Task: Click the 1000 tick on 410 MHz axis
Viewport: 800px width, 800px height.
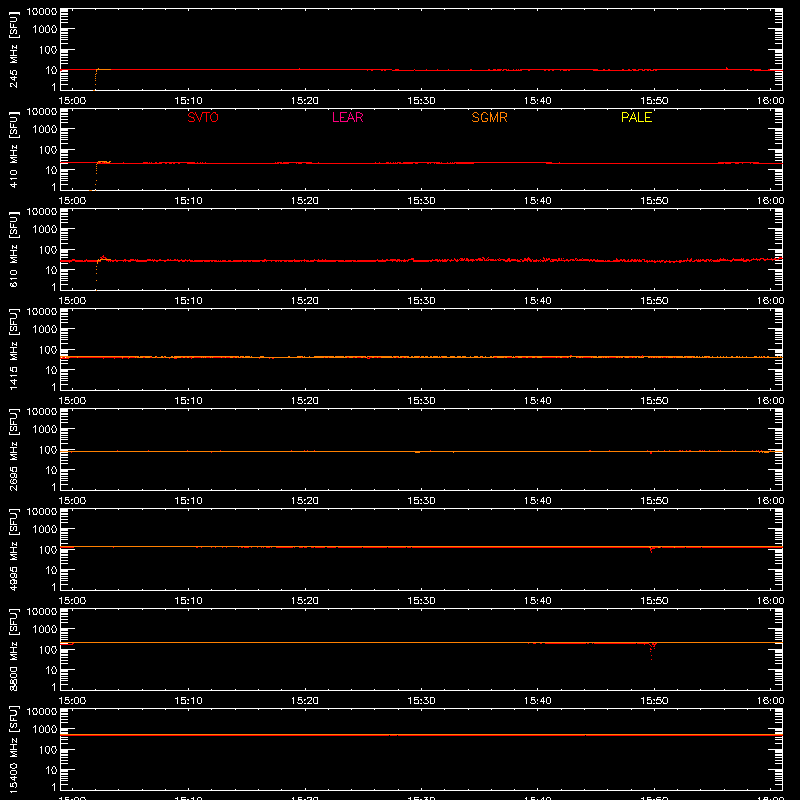Action: point(45,130)
